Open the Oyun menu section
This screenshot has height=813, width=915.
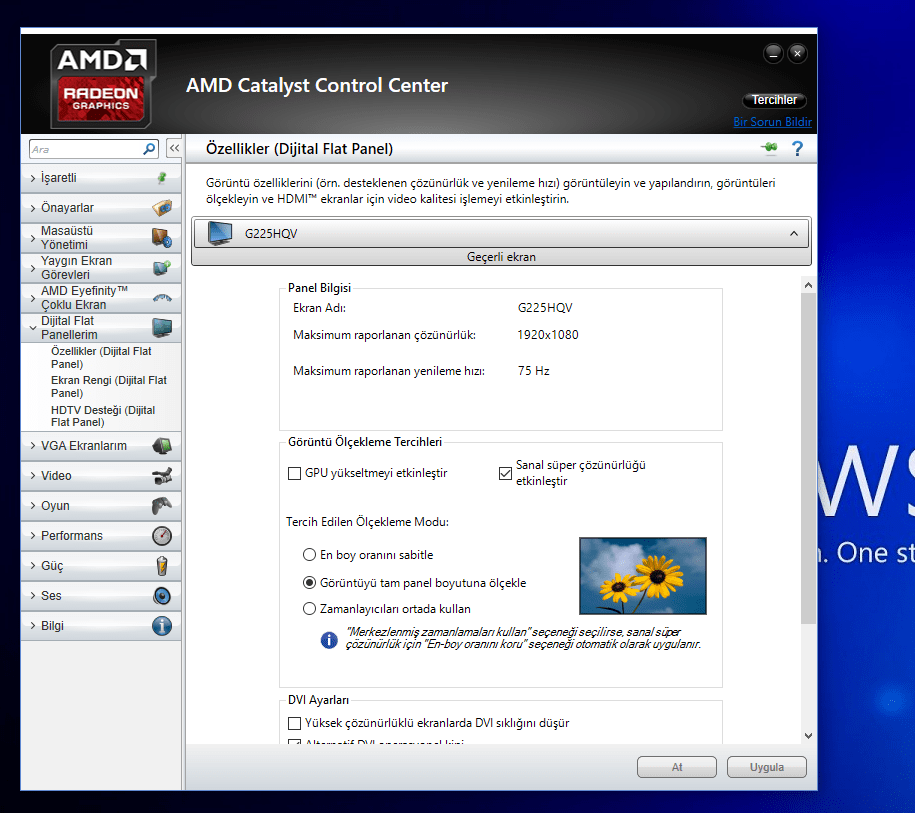point(101,505)
